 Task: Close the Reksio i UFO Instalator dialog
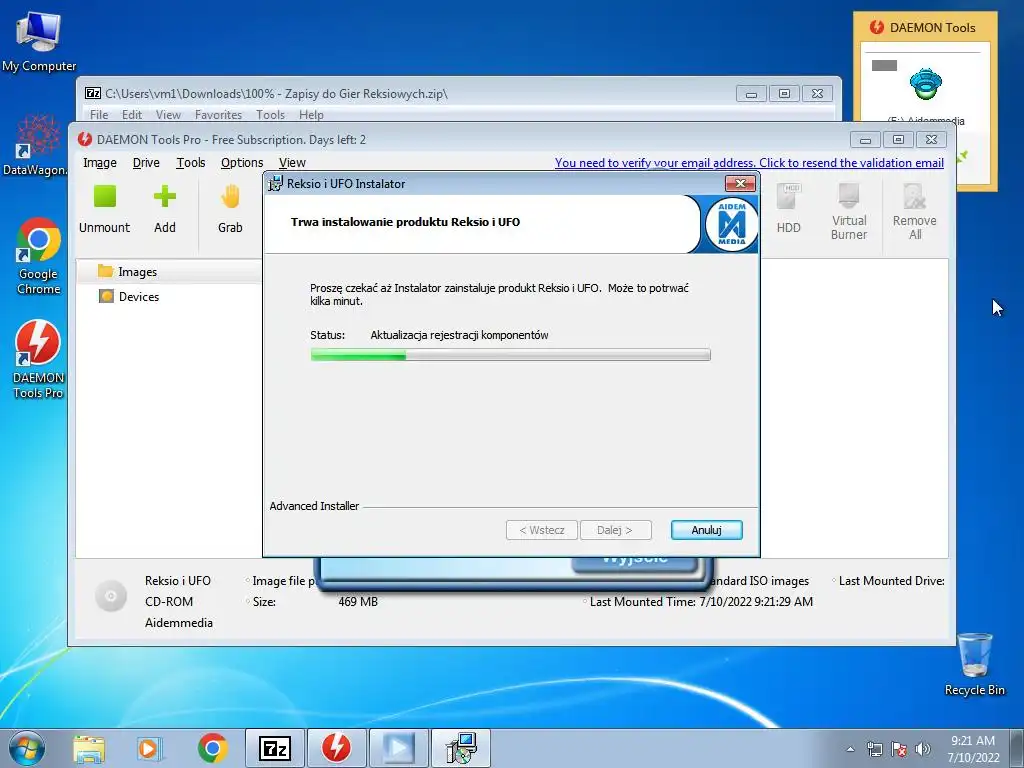pos(741,184)
